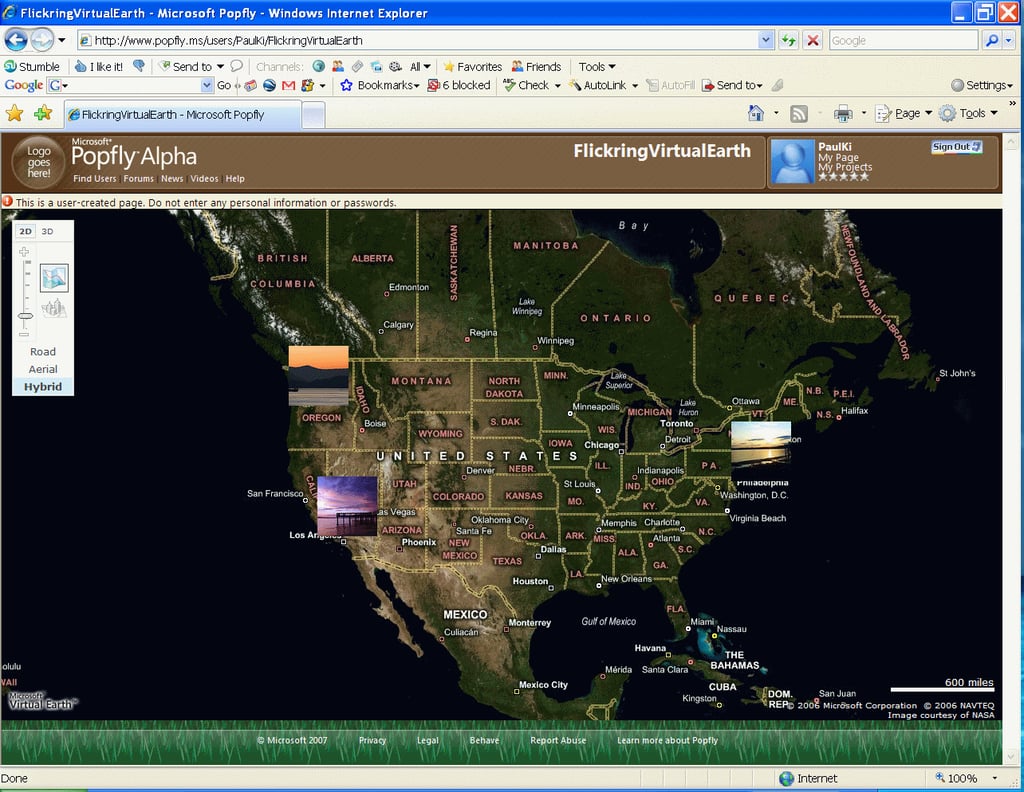Switch map to 3D mode

(x=47, y=231)
